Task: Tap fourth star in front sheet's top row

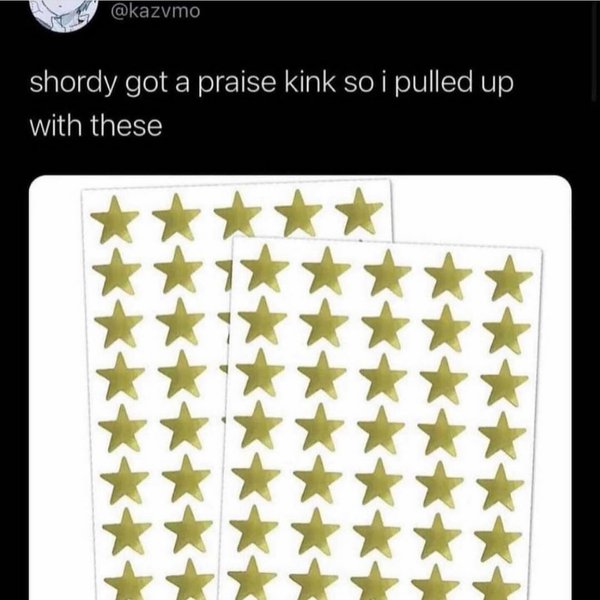Action: 447,275
